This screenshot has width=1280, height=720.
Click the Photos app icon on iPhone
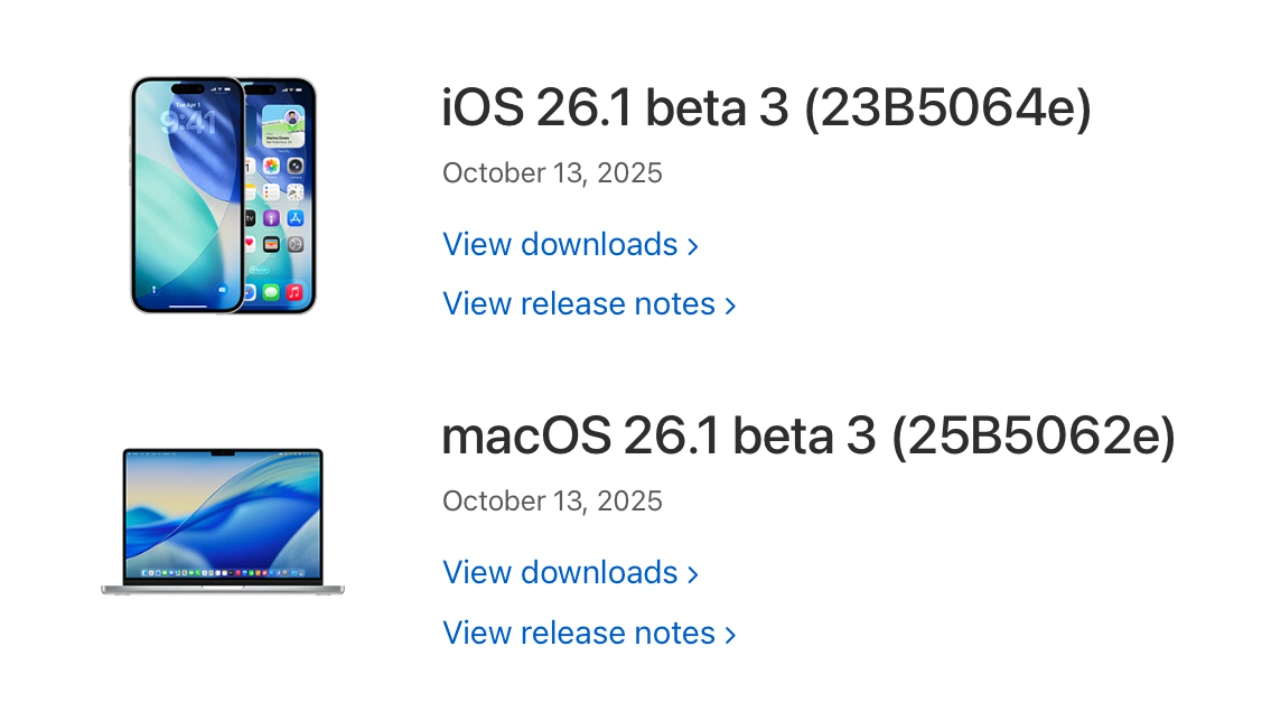271,166
